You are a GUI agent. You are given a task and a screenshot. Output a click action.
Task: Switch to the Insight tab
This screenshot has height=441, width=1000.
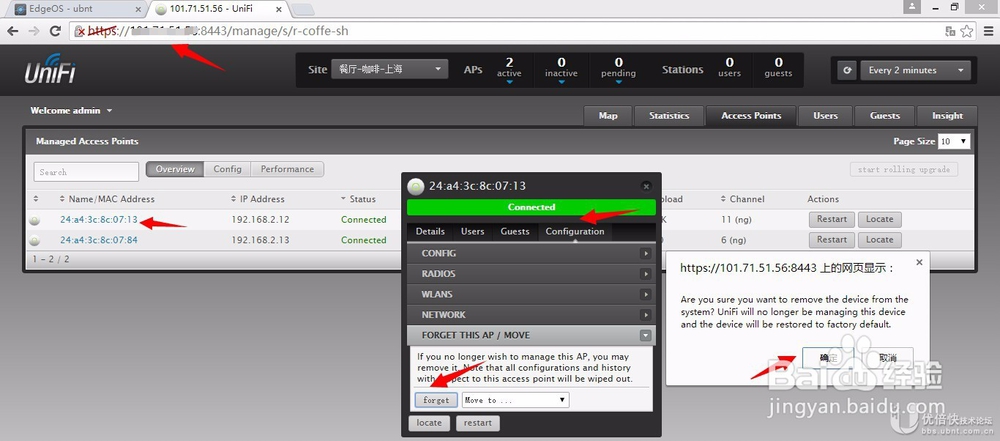[x=947, y=116]
